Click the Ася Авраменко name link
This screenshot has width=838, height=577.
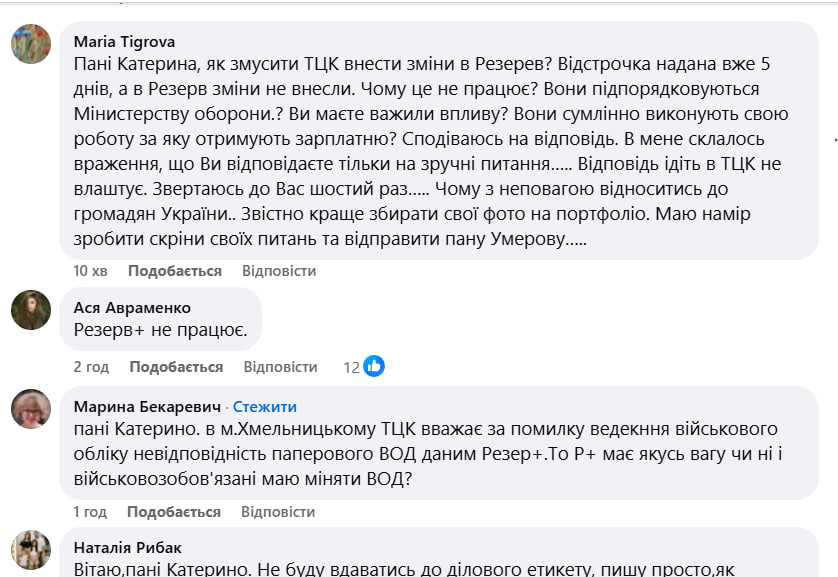132,308
